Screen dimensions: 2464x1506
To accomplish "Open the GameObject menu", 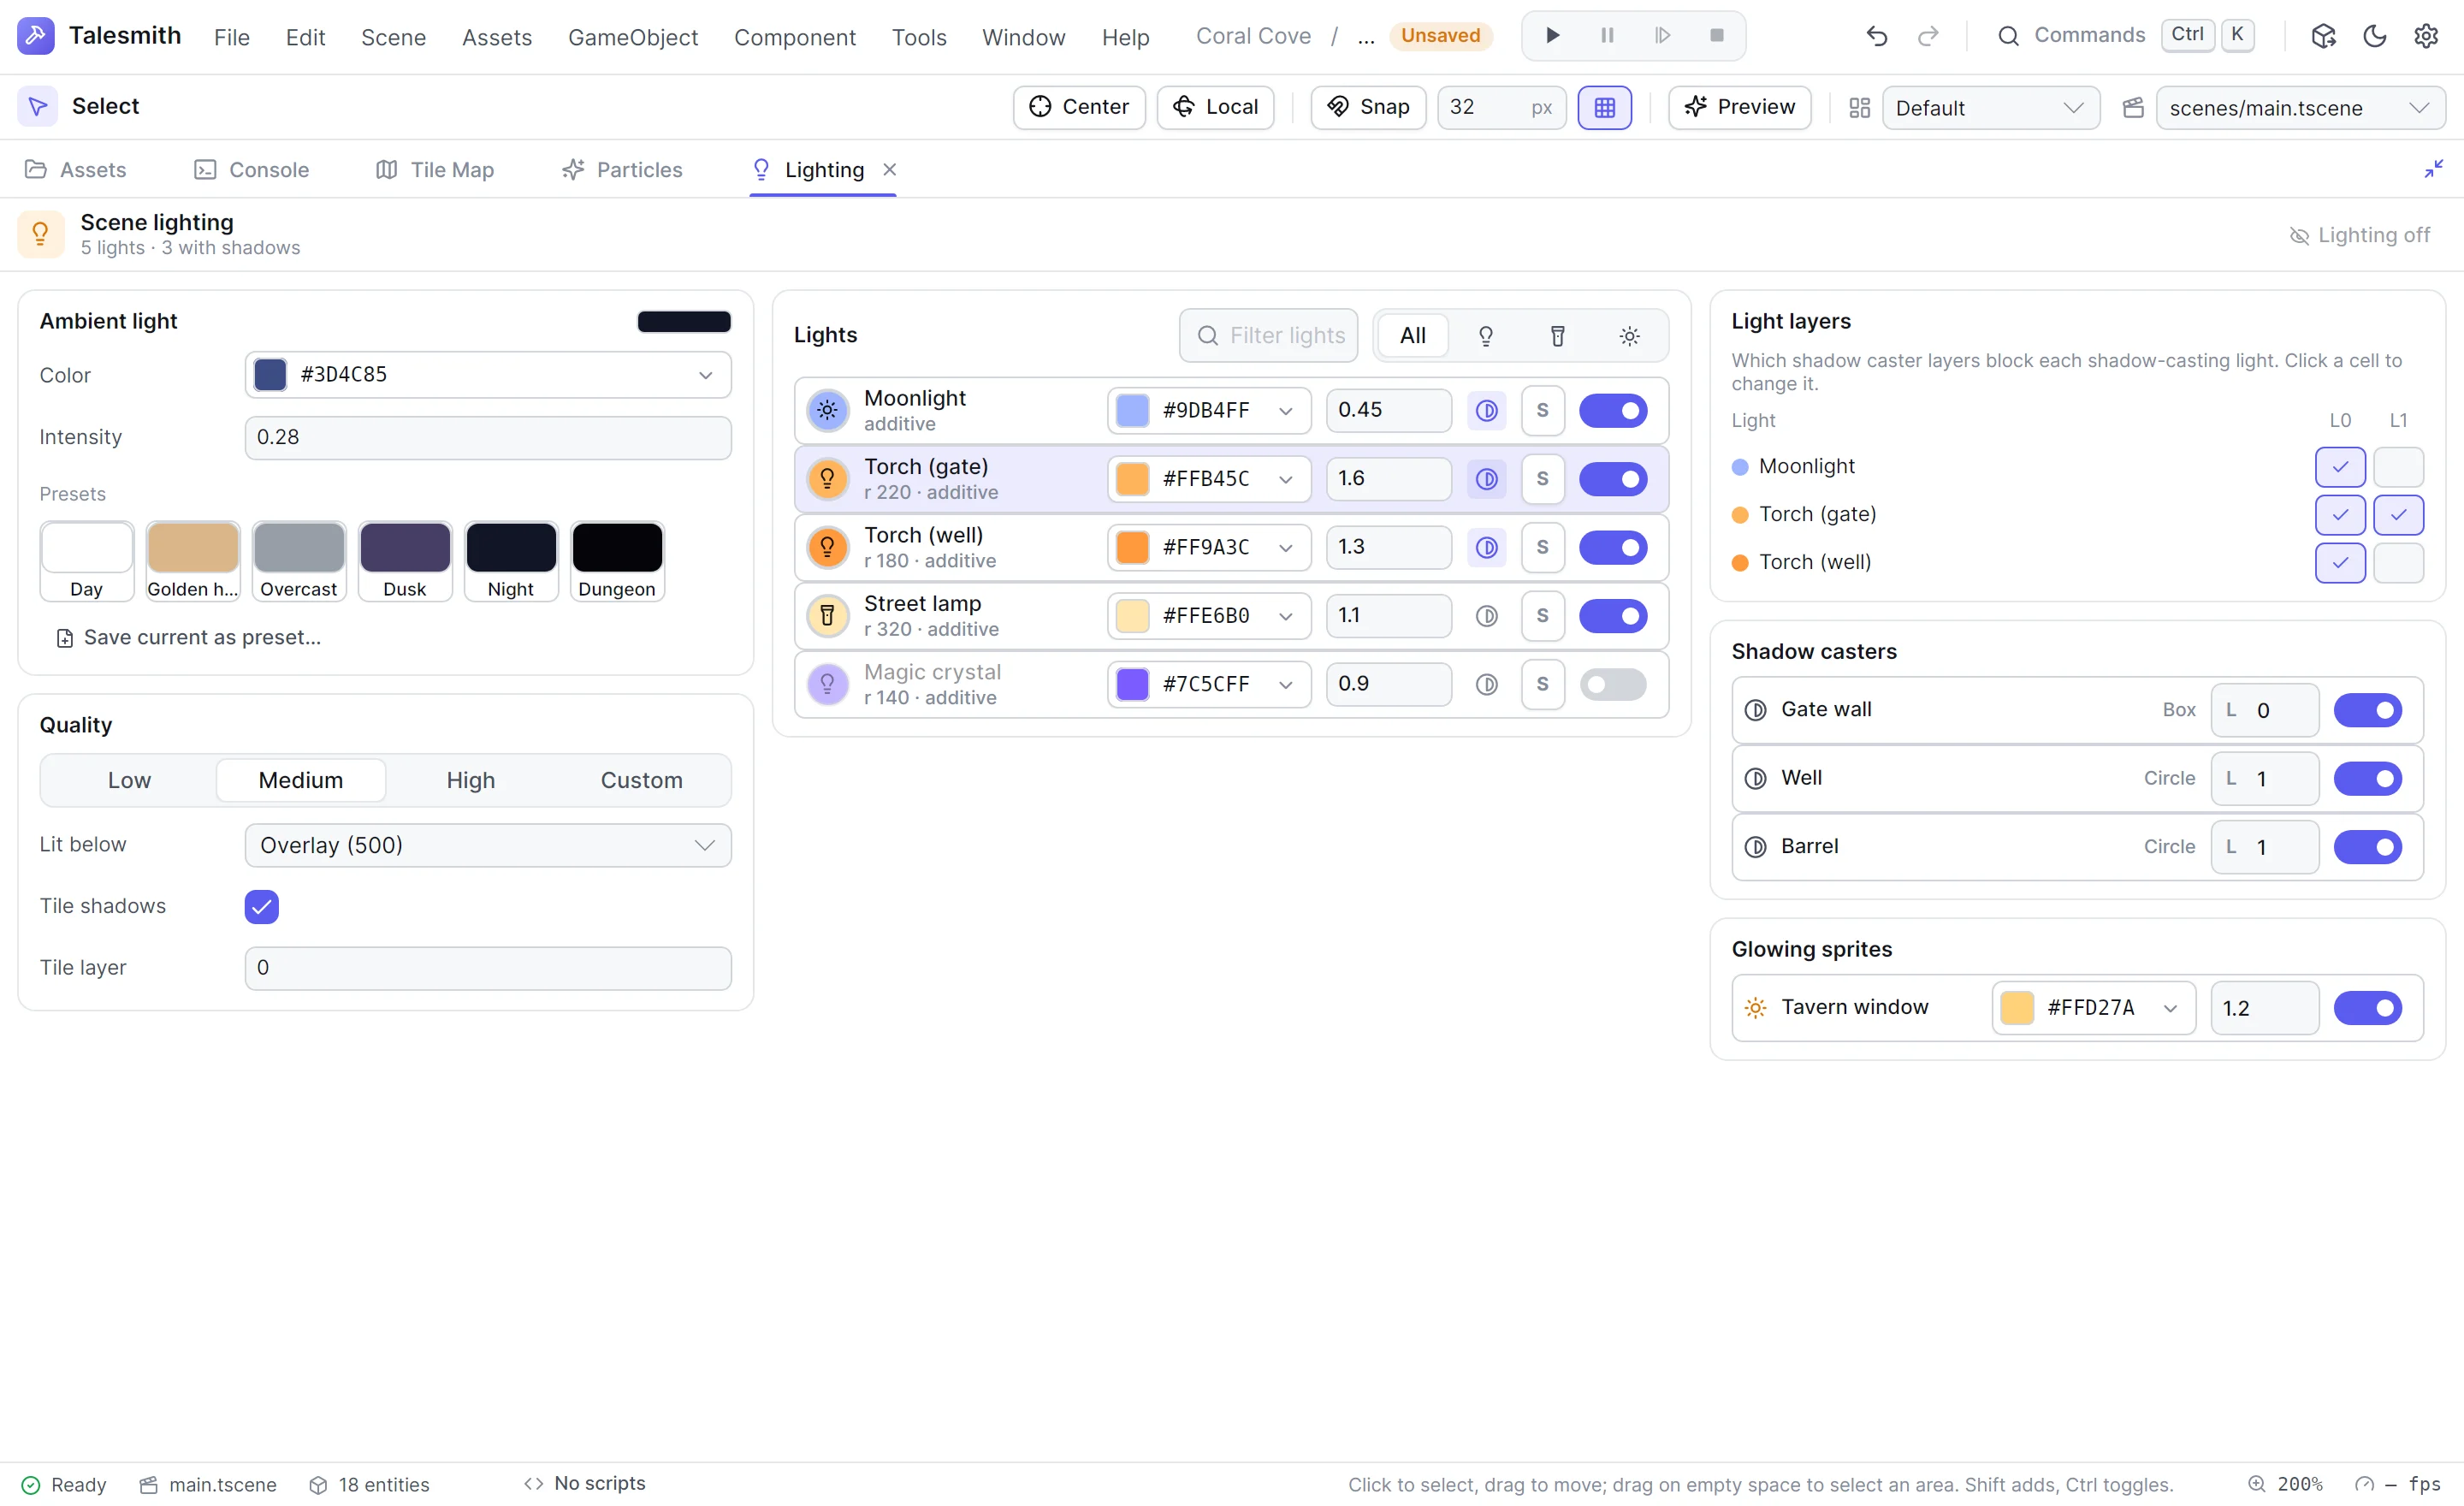I will (x=632, y=37).
